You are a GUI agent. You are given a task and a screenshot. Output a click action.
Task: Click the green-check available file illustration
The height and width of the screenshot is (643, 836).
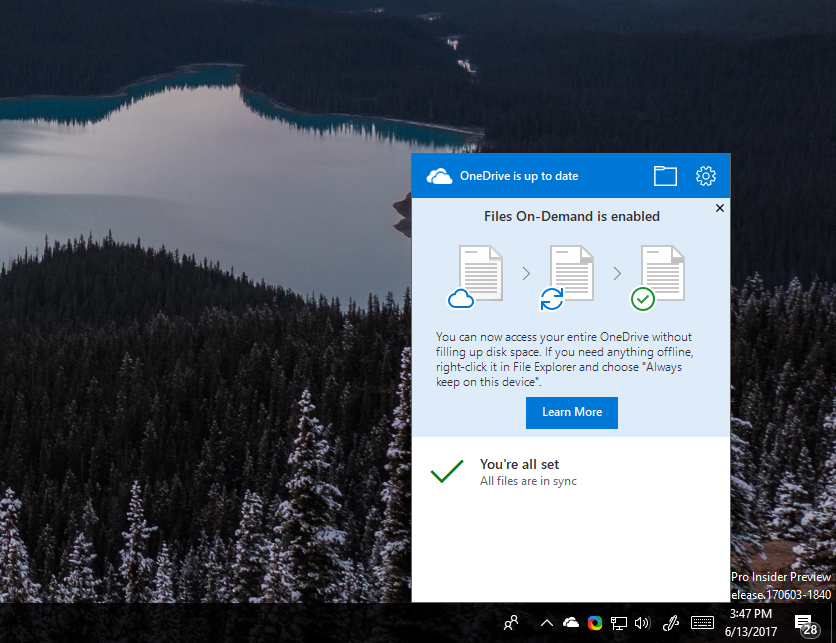[658, 277]
